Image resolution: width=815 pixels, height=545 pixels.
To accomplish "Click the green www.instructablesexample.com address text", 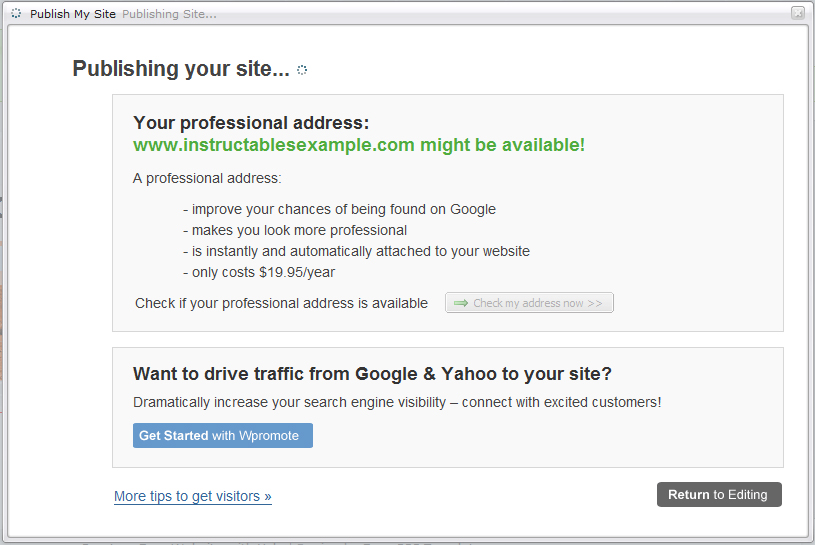I will click(359, 145).
